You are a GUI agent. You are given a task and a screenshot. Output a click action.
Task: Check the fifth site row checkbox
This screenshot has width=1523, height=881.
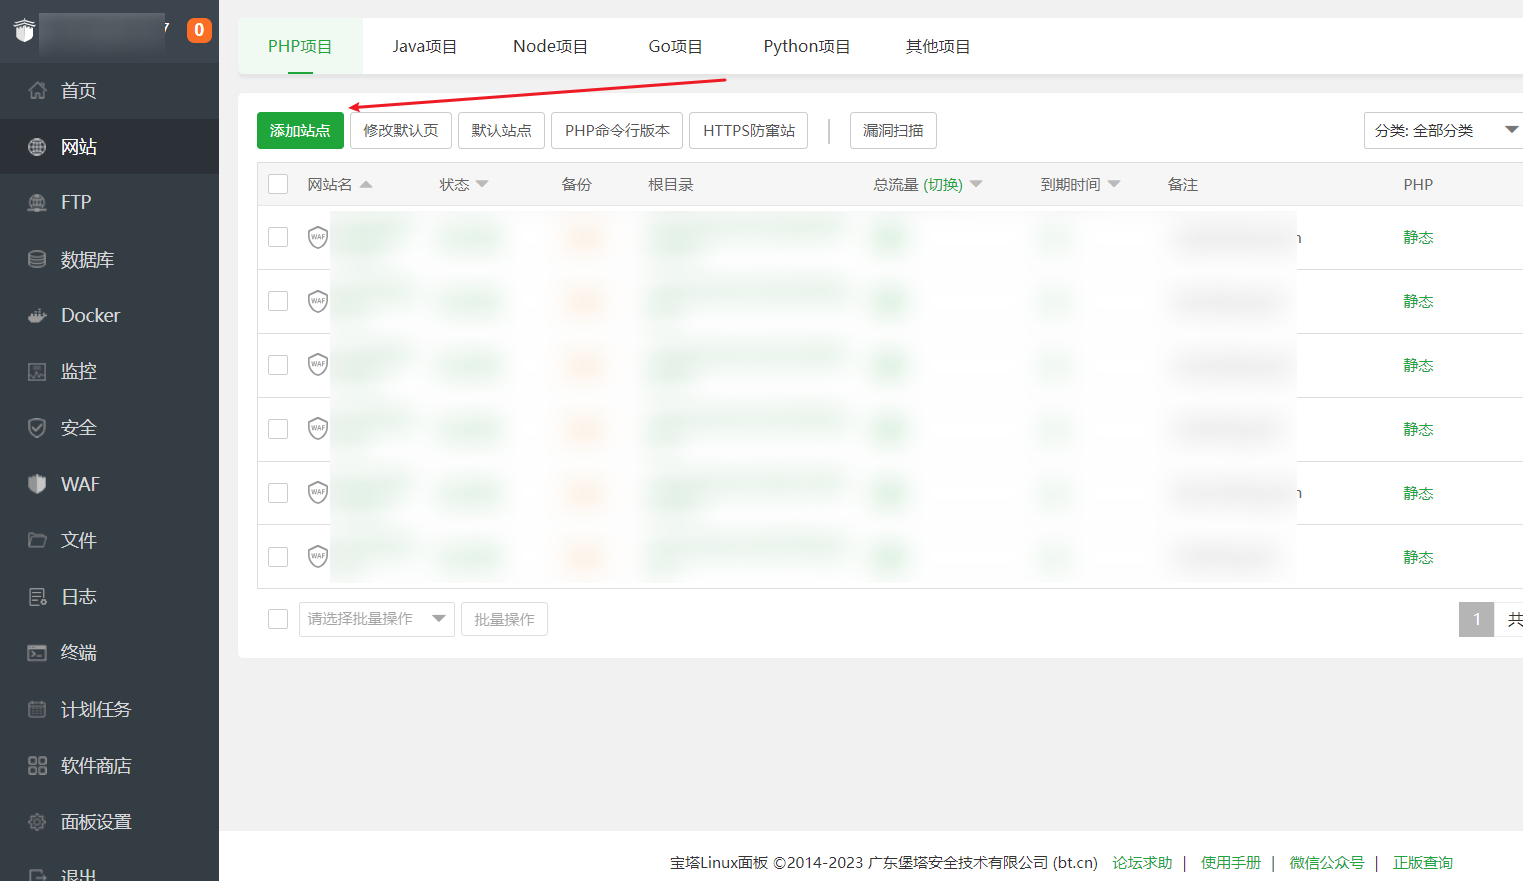point(278,493)
